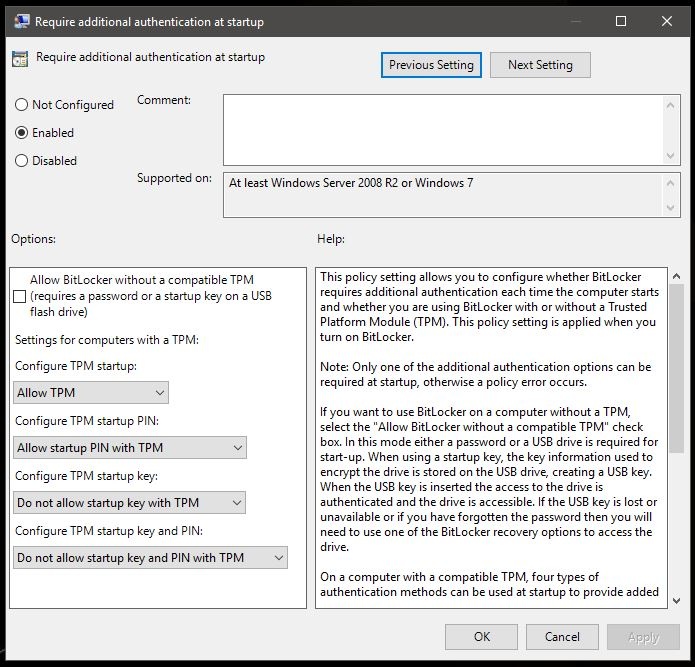Confirm with the OK button
The height and width of the screenshot is (667, 695).
pyautogui.click(x=481, y=637)
